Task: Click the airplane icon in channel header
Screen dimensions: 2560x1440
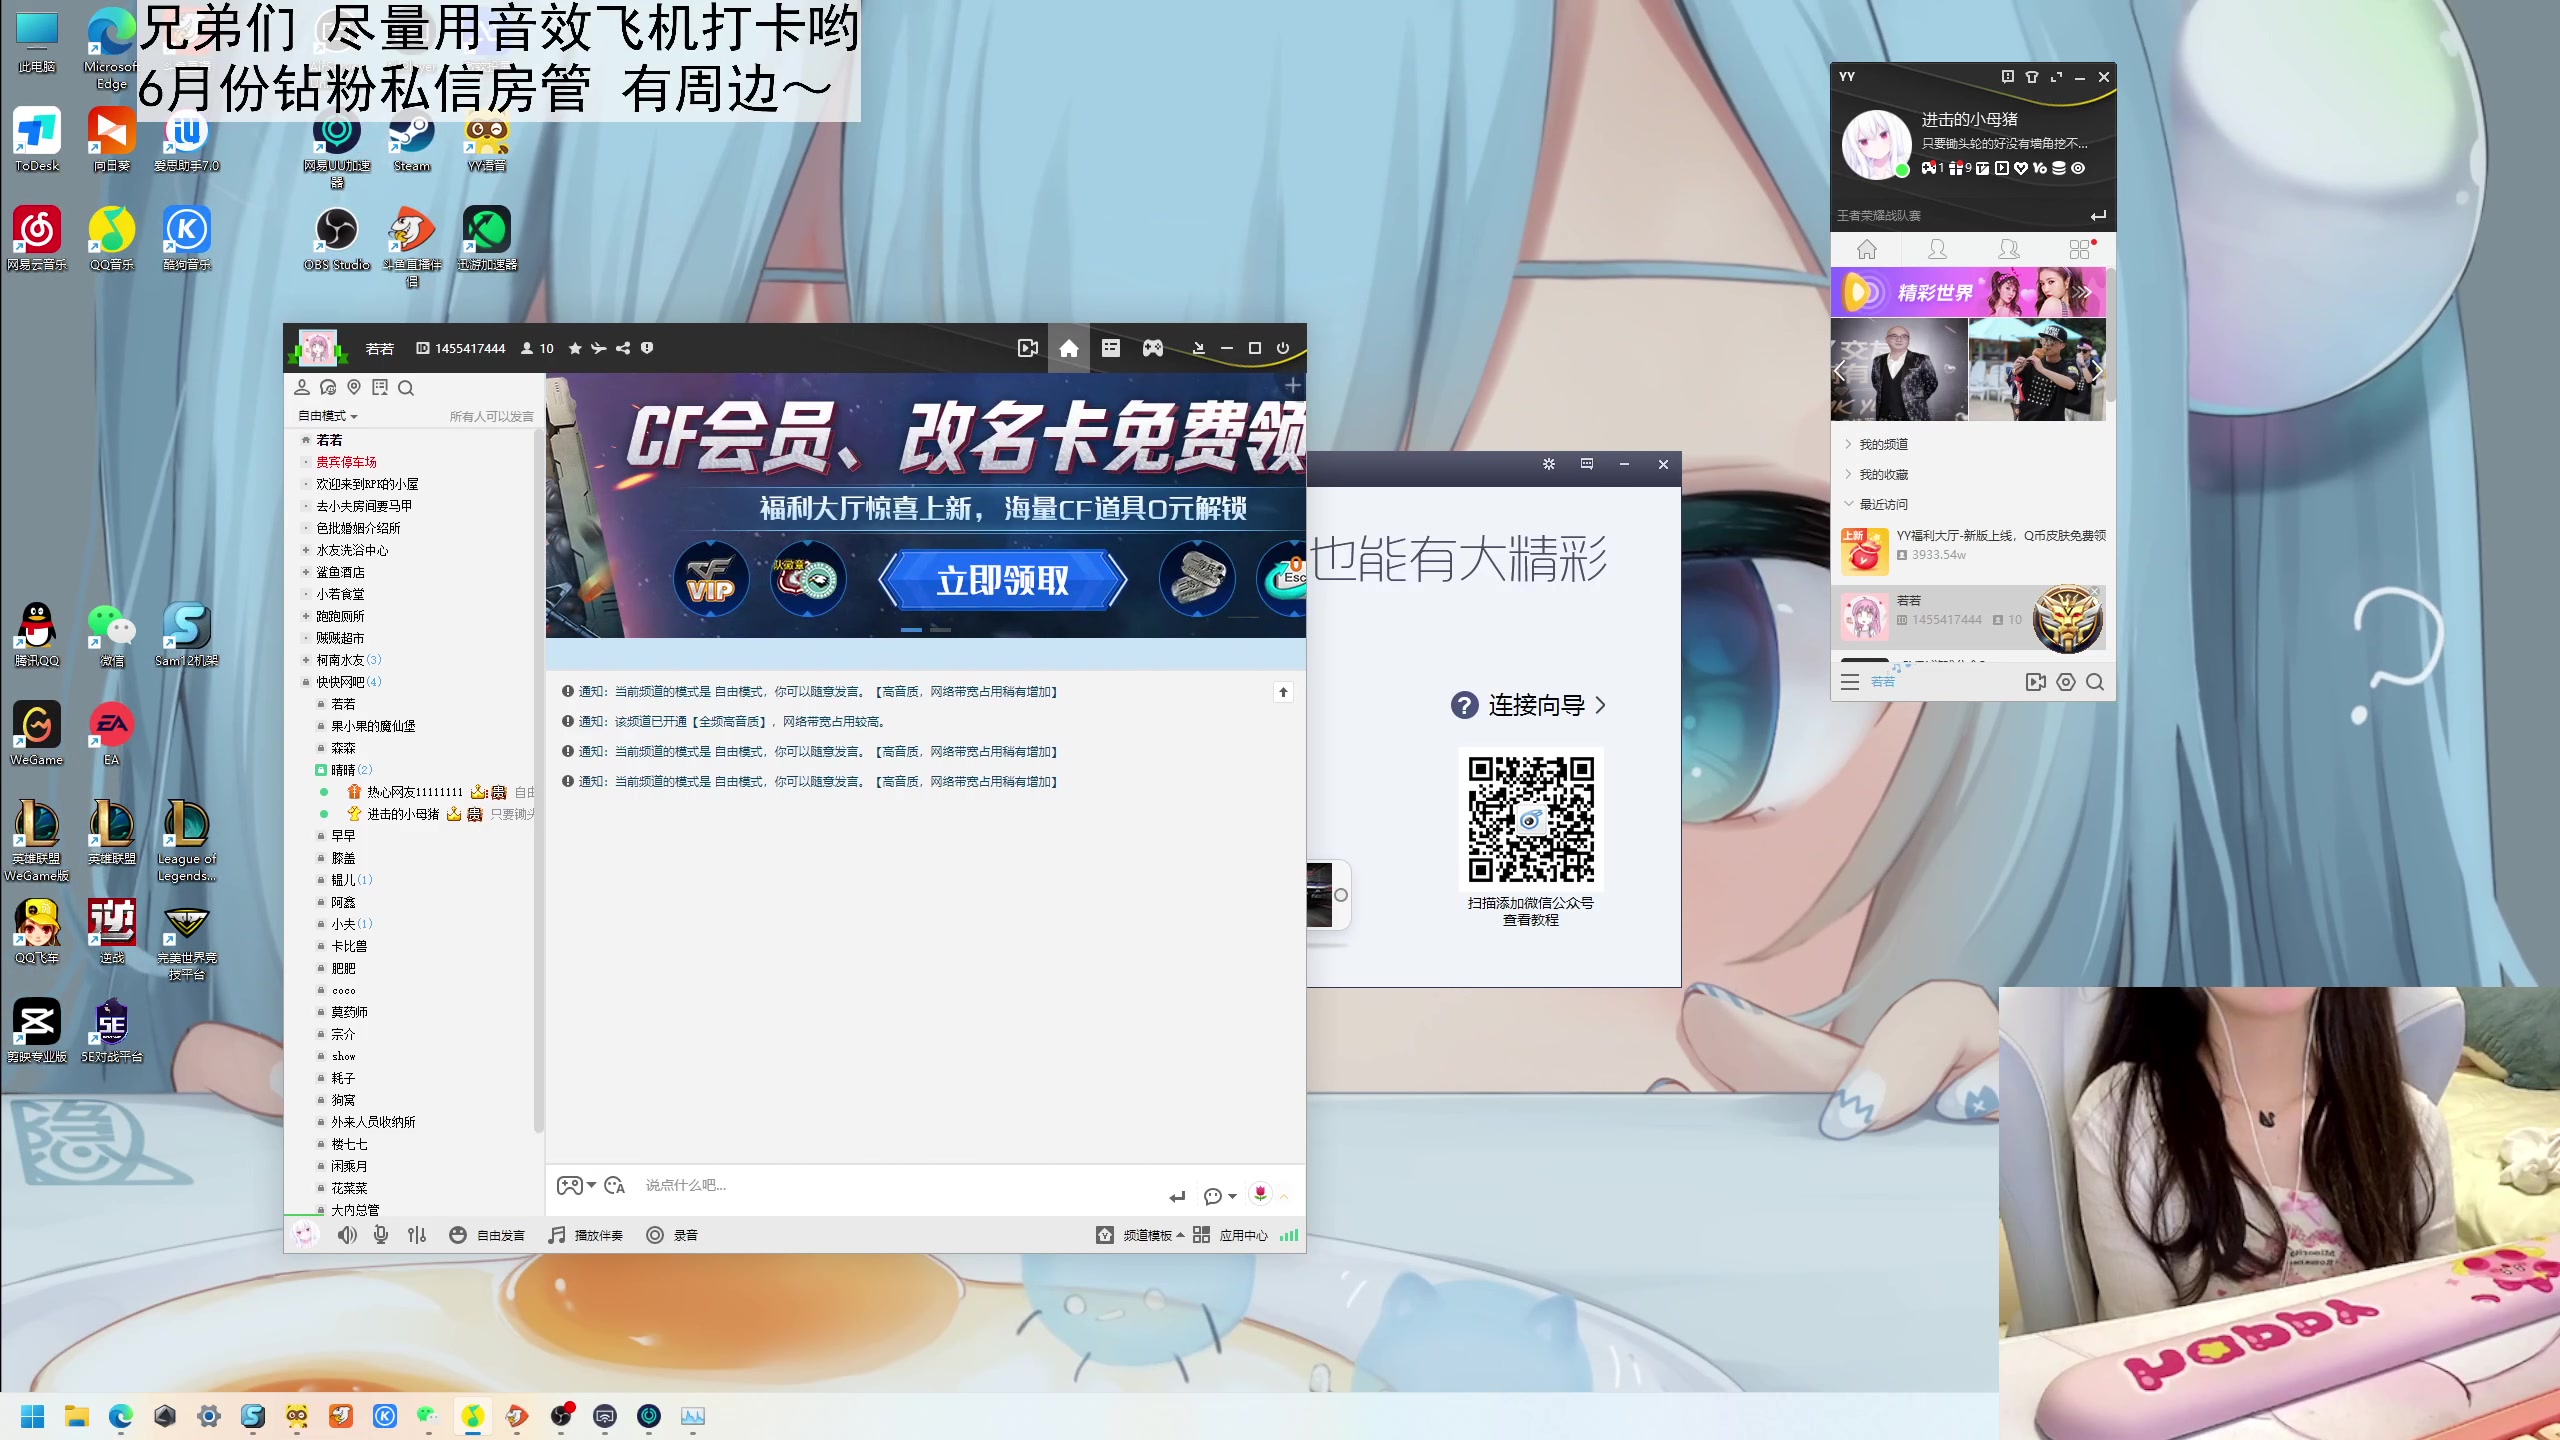Action: (598, 348)
